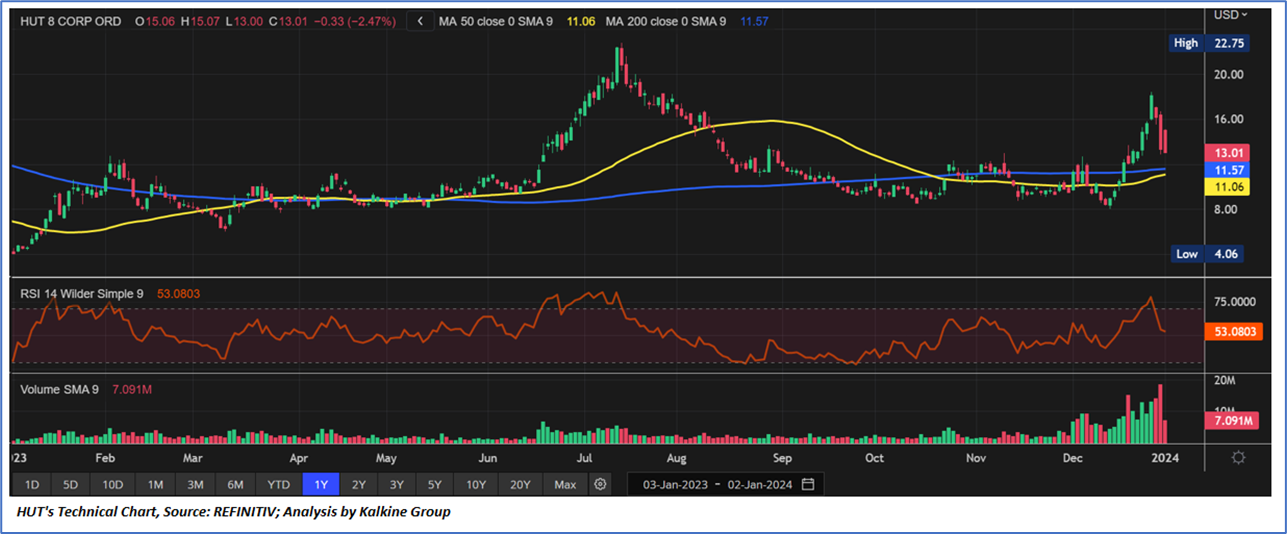This screenshot has height=534, width=1287.
Task: Select the RSI 14 Wilder indicator label
Action: pyautogui.click(x=82, y=293)
